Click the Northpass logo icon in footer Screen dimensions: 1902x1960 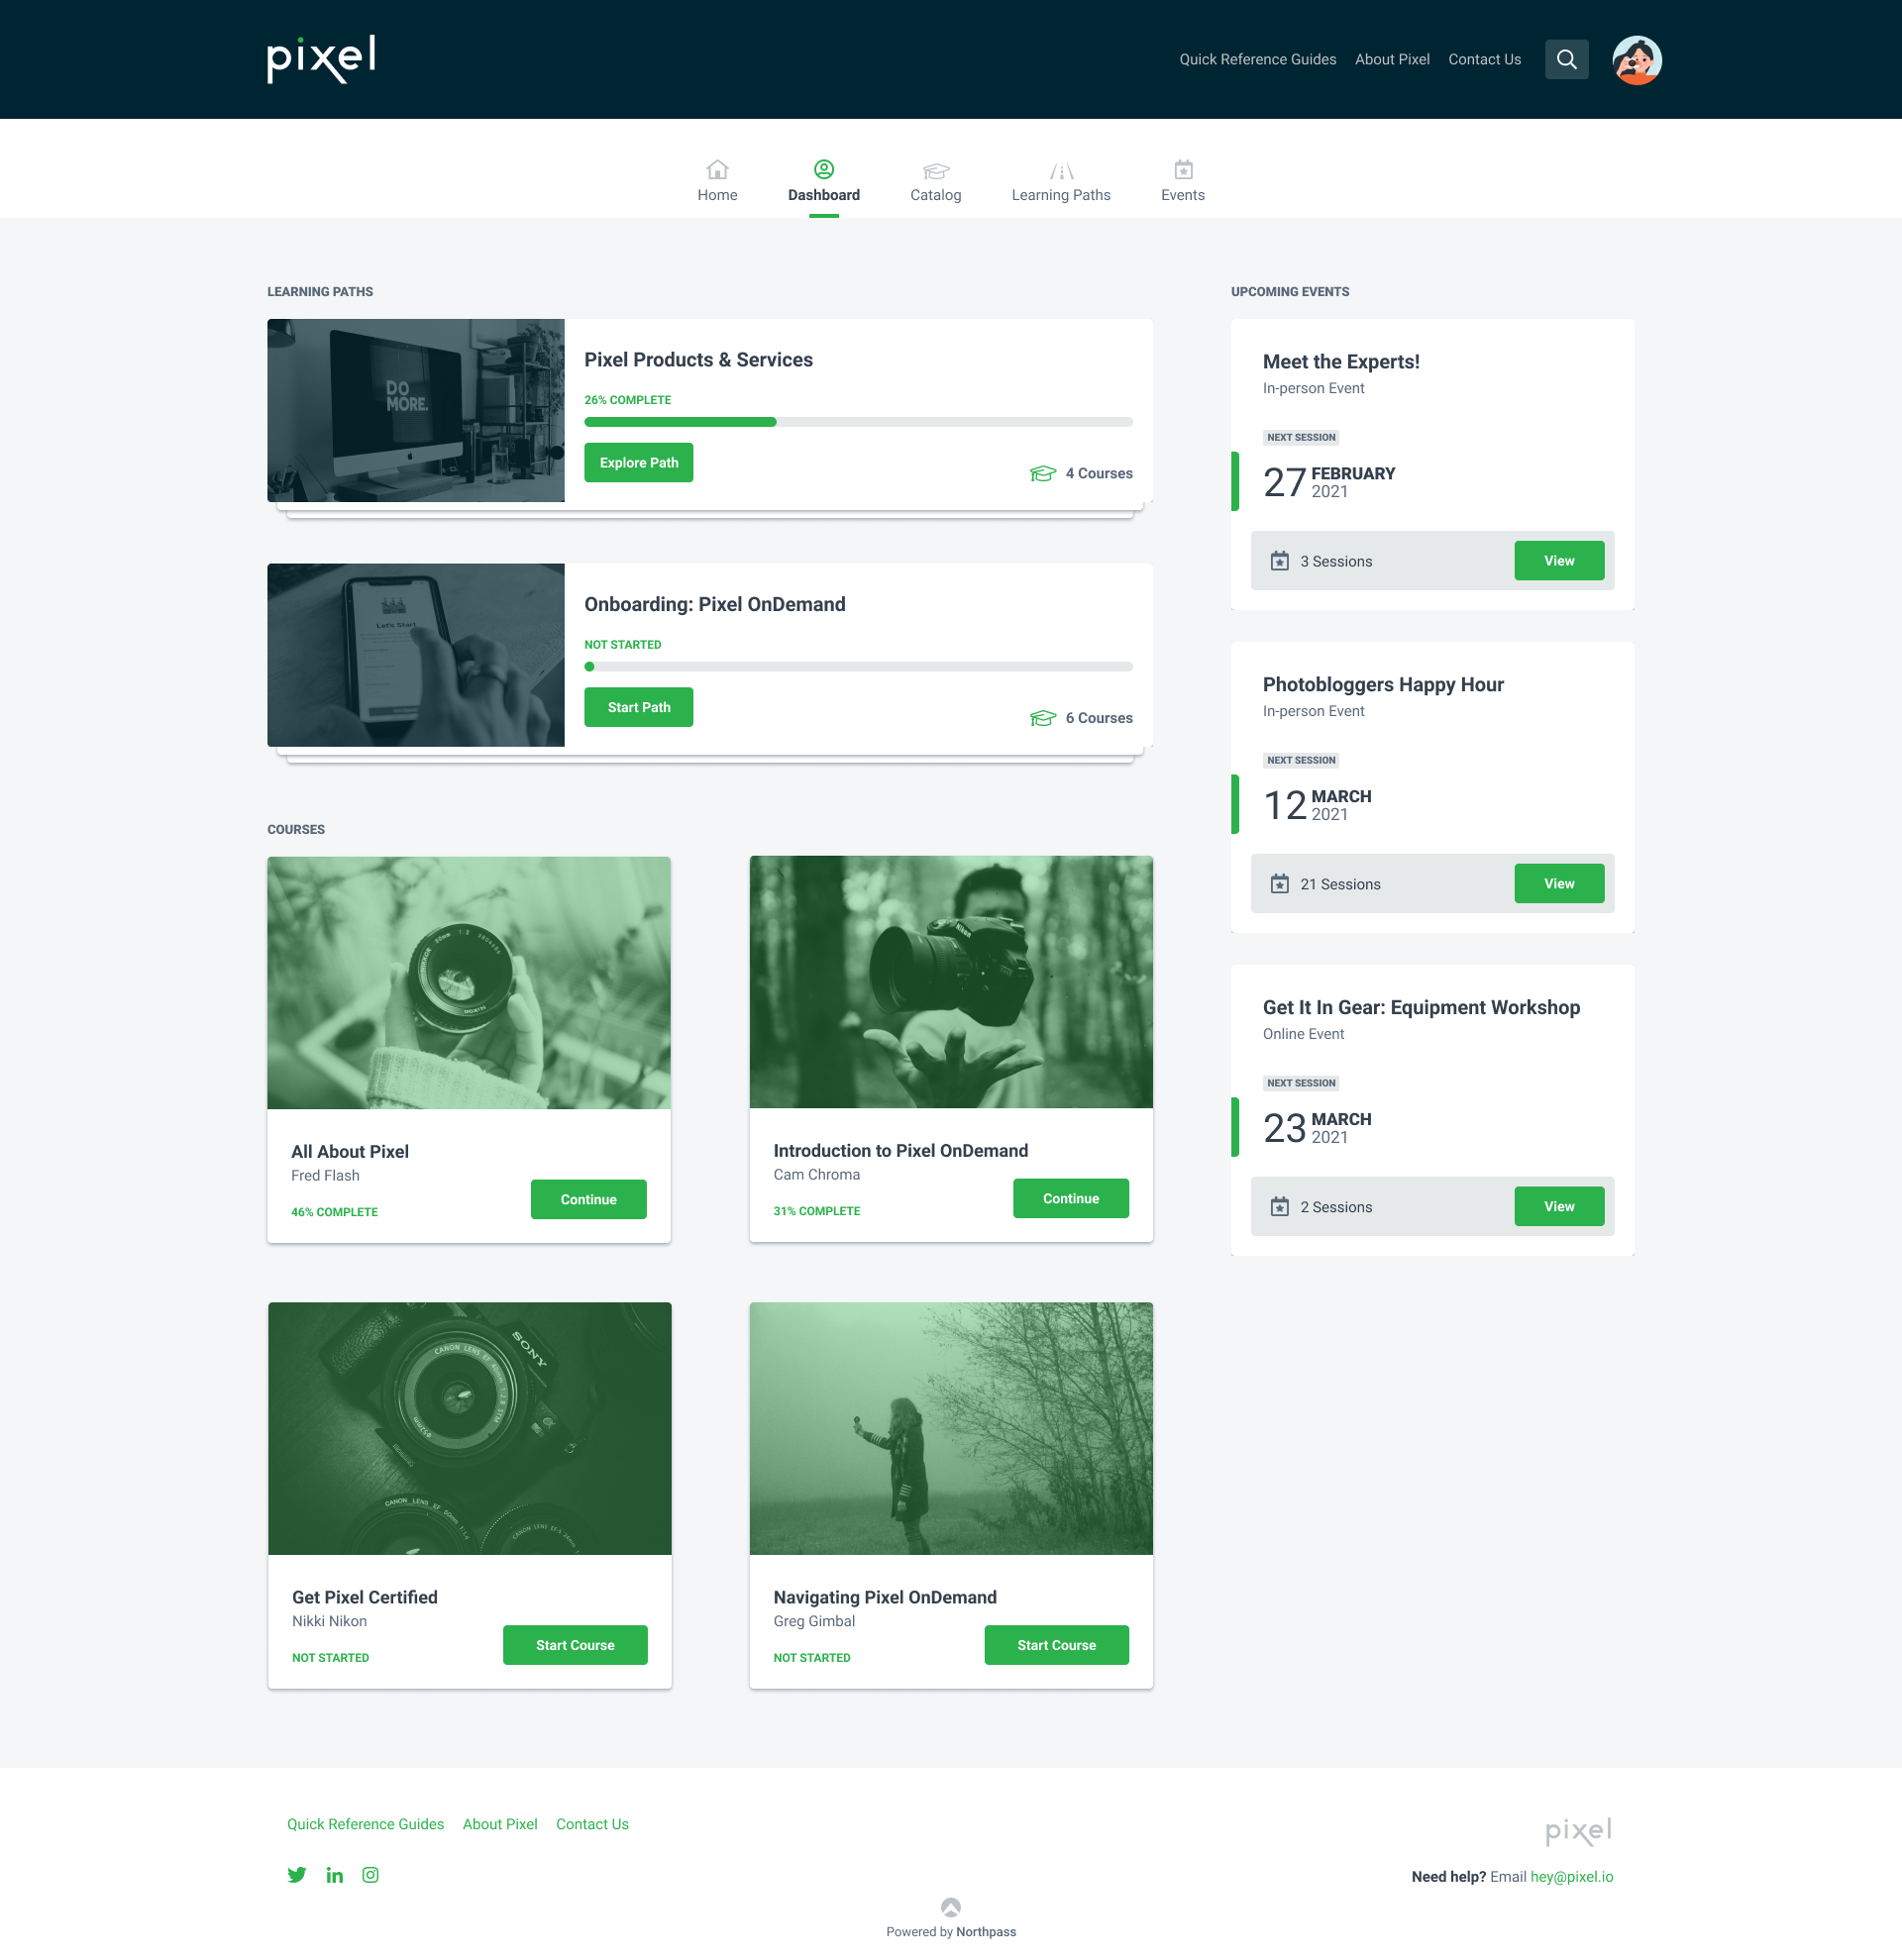(950, 1907)
